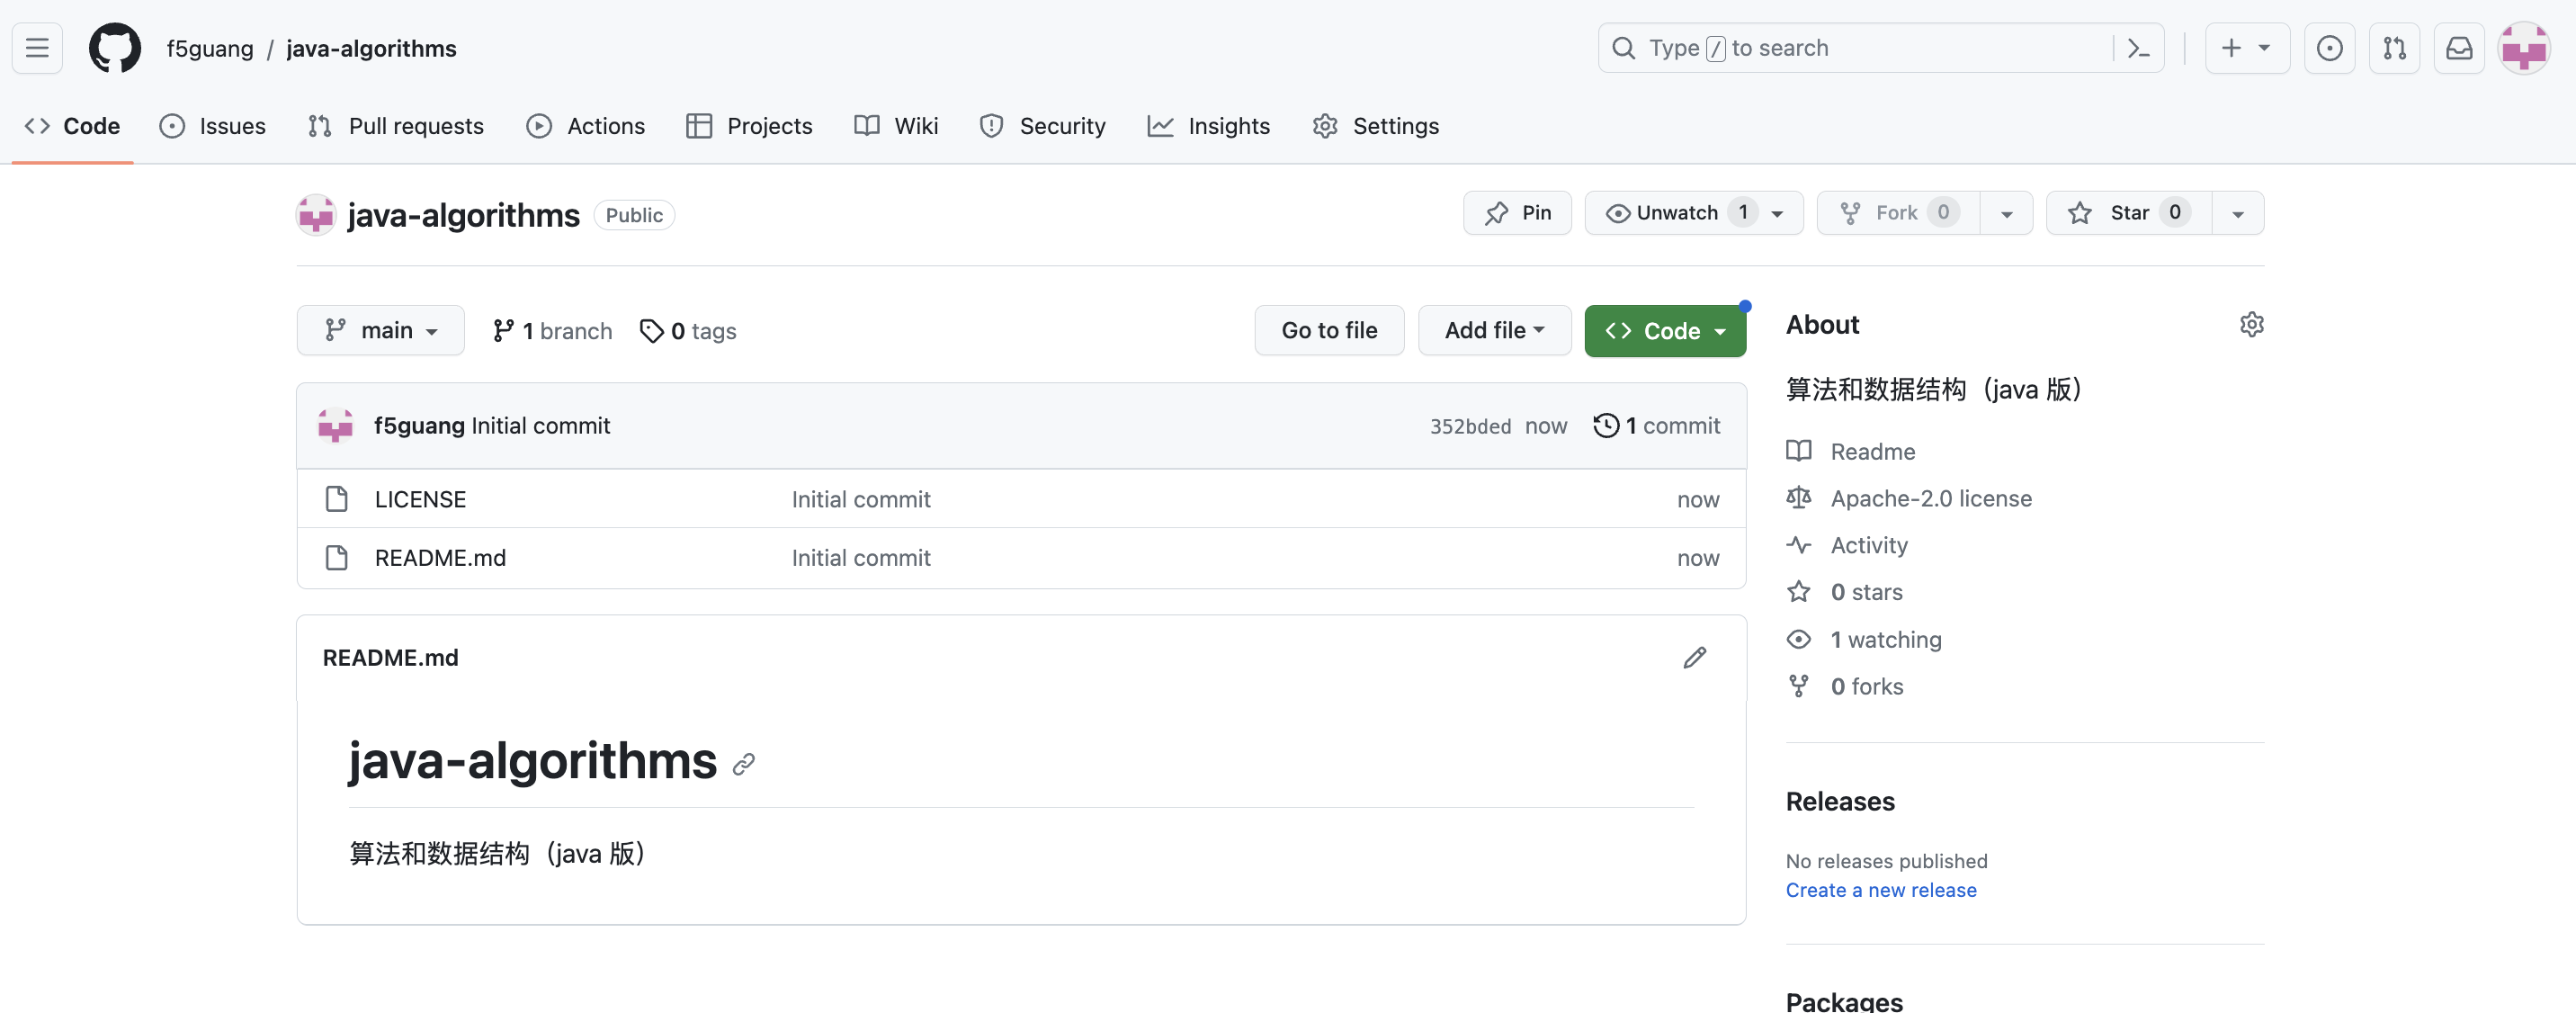This screenshot has width=2576, height=1013.
Task: View the 1 branch link
Action: (x=552, y=331)
